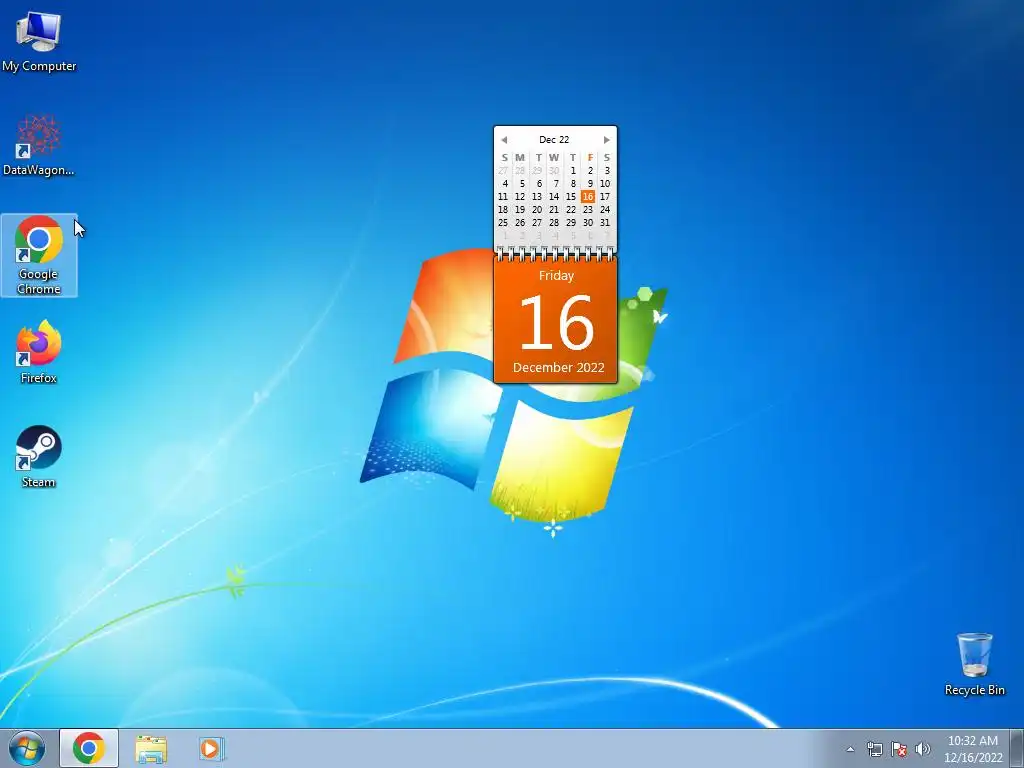1024x768 pixels.
Task: Select date 18 in calendar gadget
Action: click(503, 210)
